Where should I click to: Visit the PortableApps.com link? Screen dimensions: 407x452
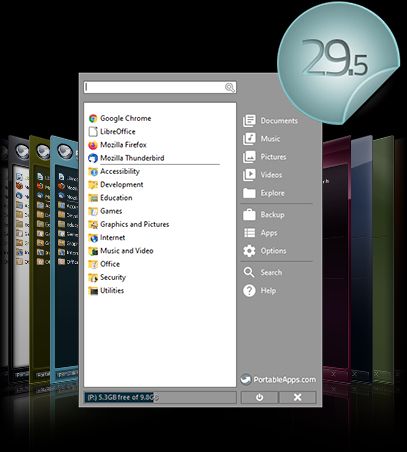point(278,380)
